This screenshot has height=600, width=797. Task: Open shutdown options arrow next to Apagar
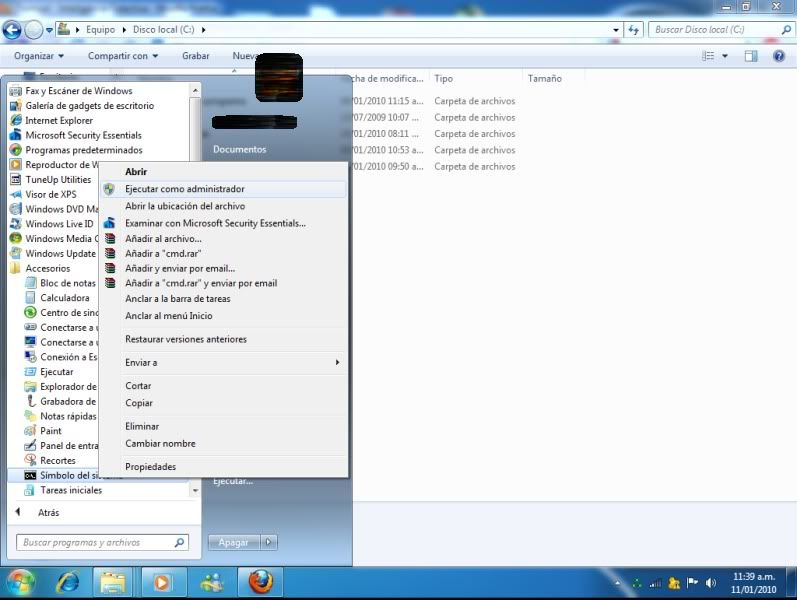[269, 543]
